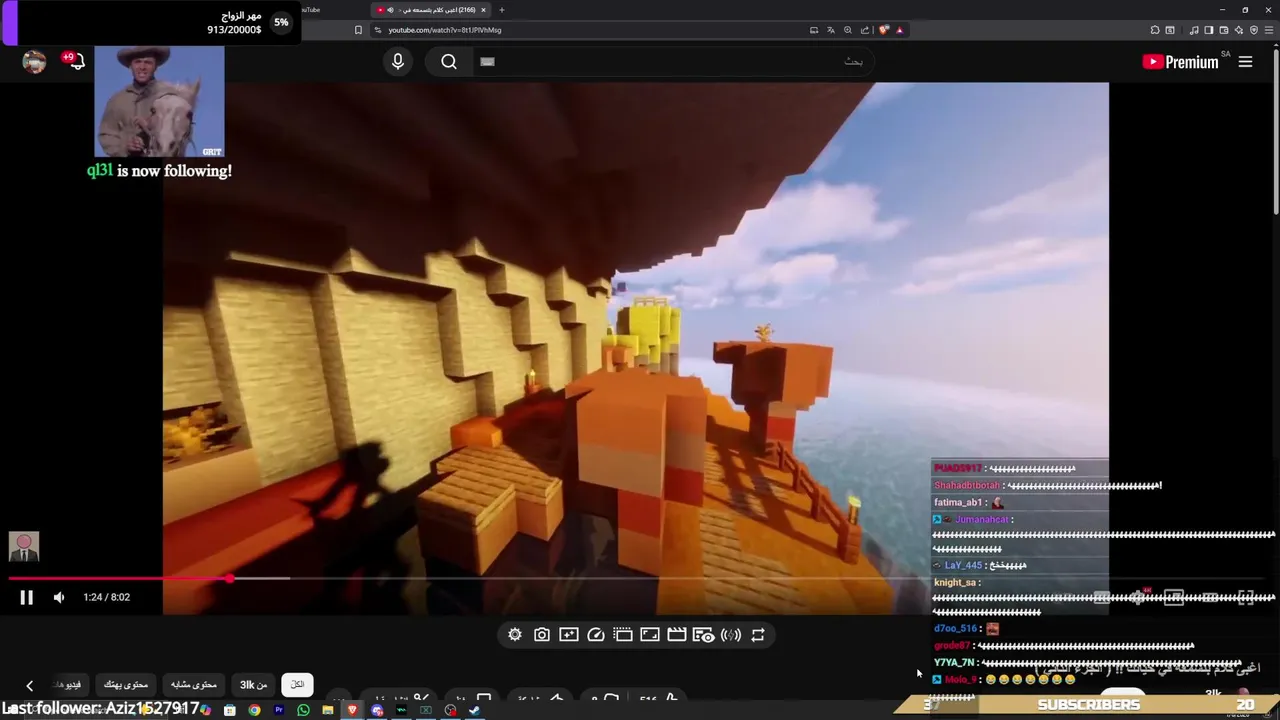Toggle volume boost lightning icon
The width and height of the screenshot is (1280, 720).
tap(731, 635)
